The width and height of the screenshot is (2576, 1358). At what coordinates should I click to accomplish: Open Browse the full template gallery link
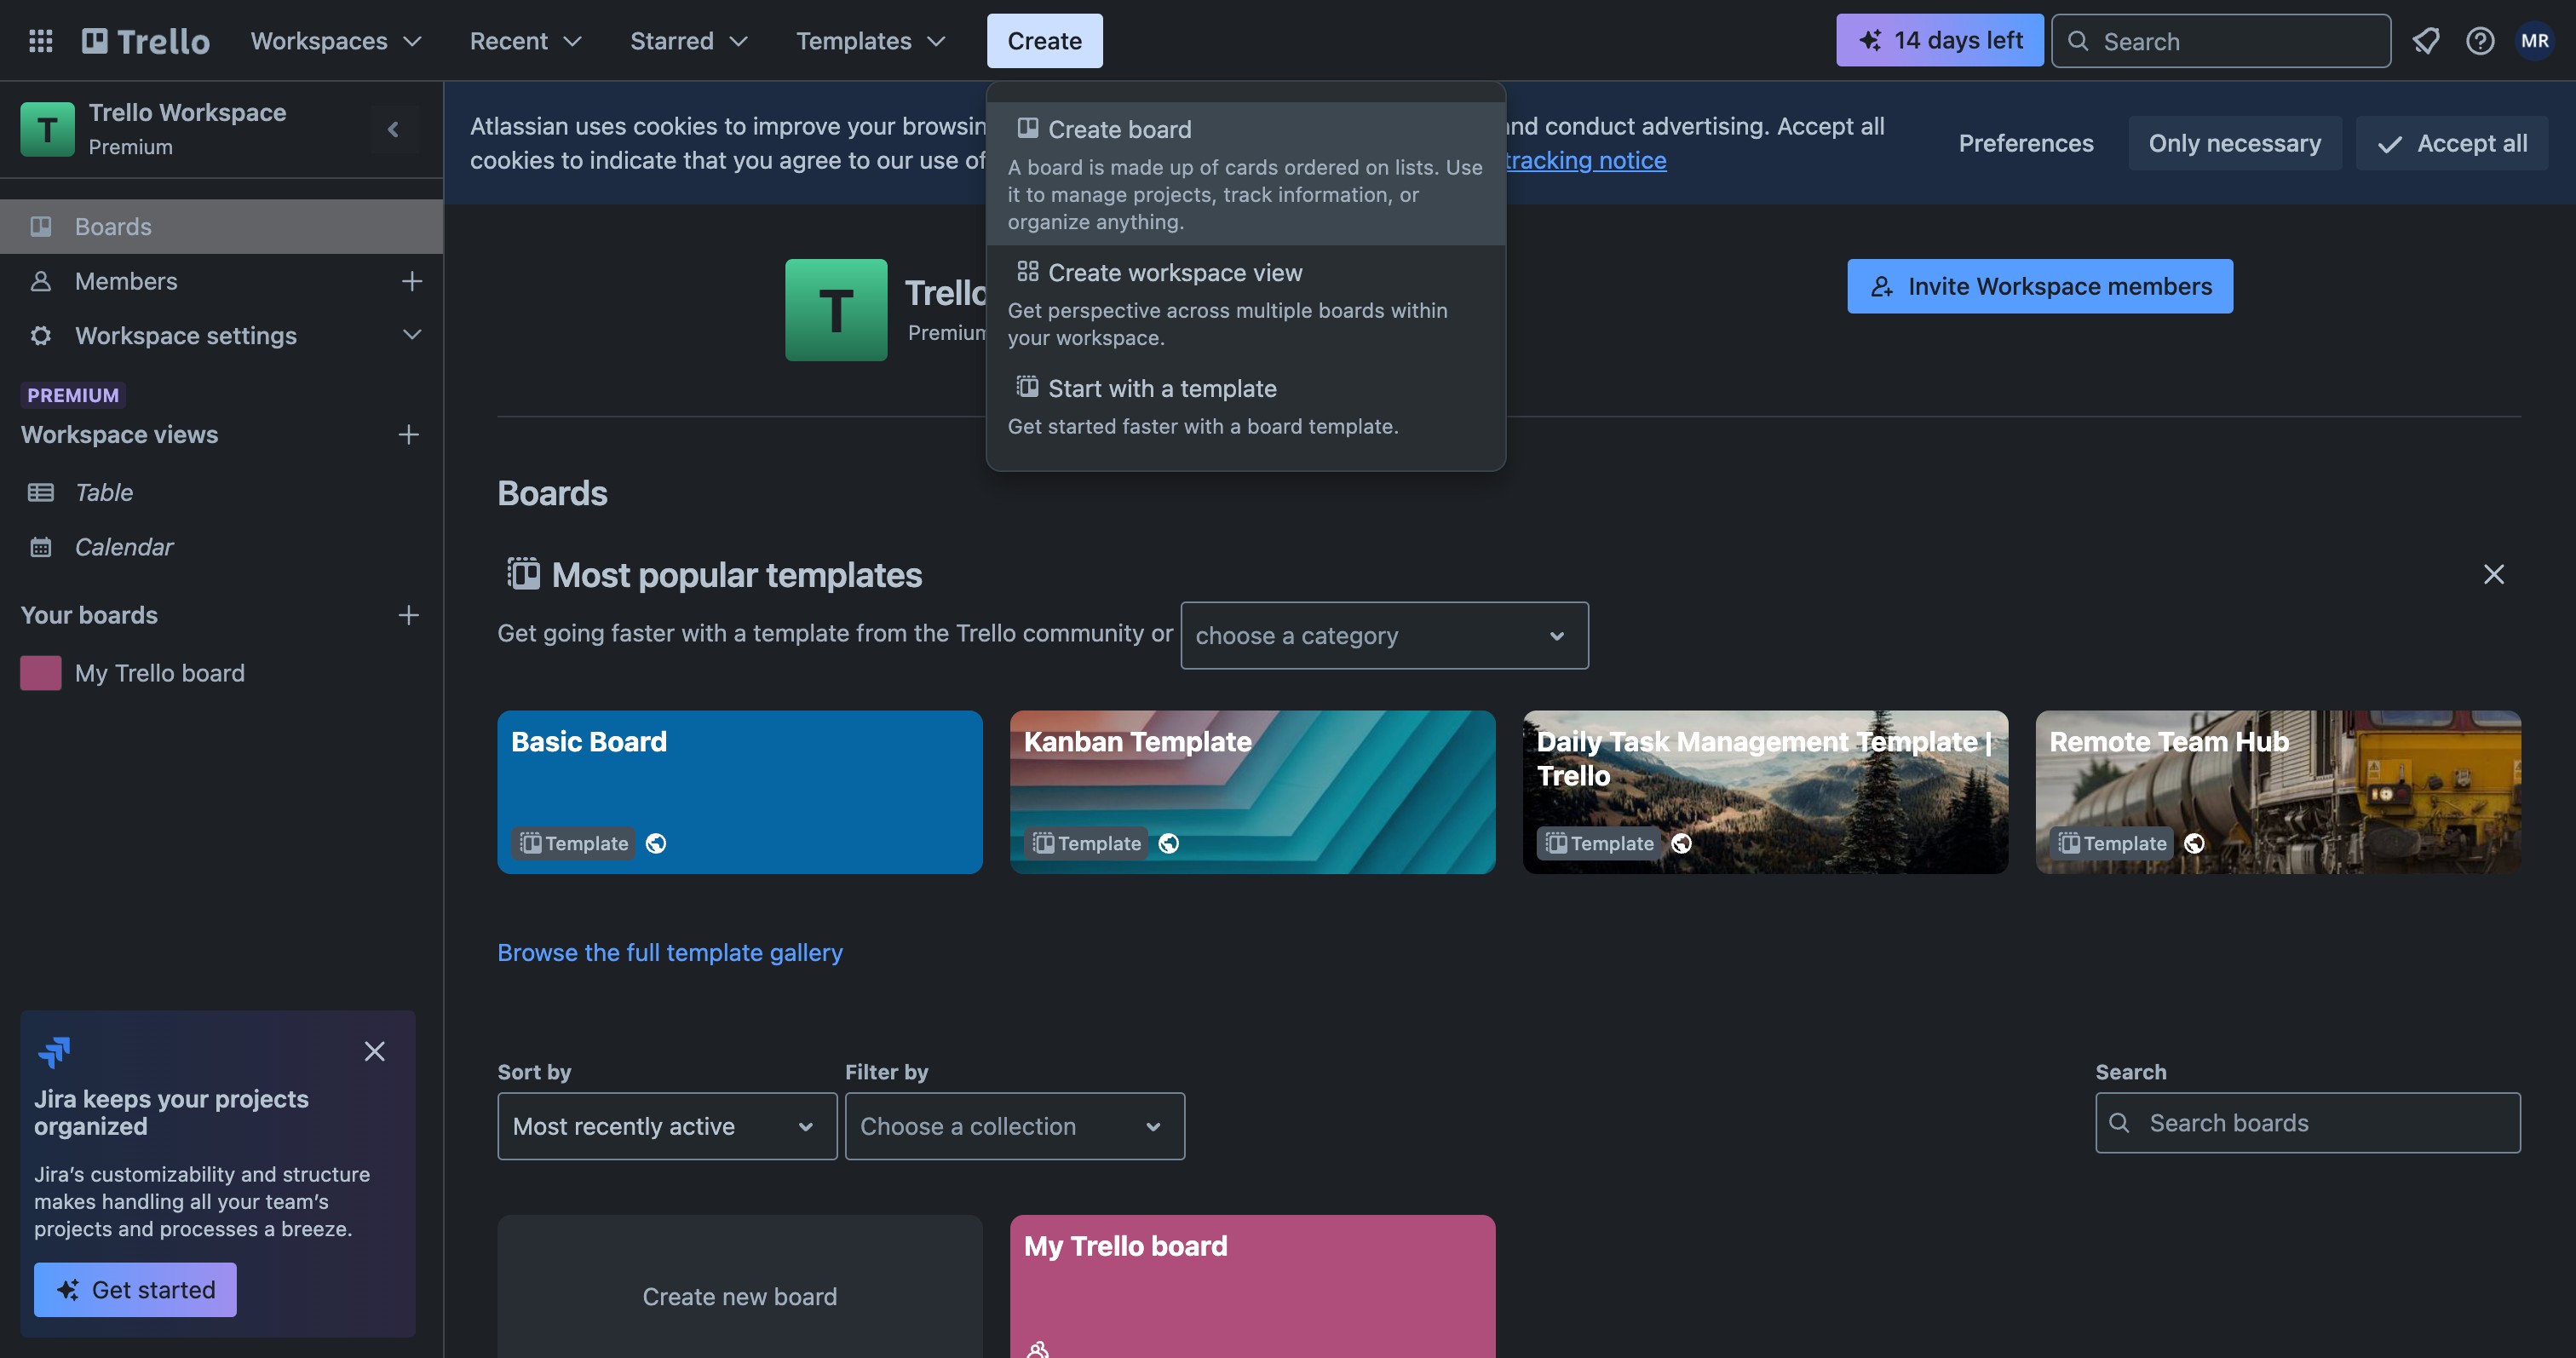[x=670, y=952]
